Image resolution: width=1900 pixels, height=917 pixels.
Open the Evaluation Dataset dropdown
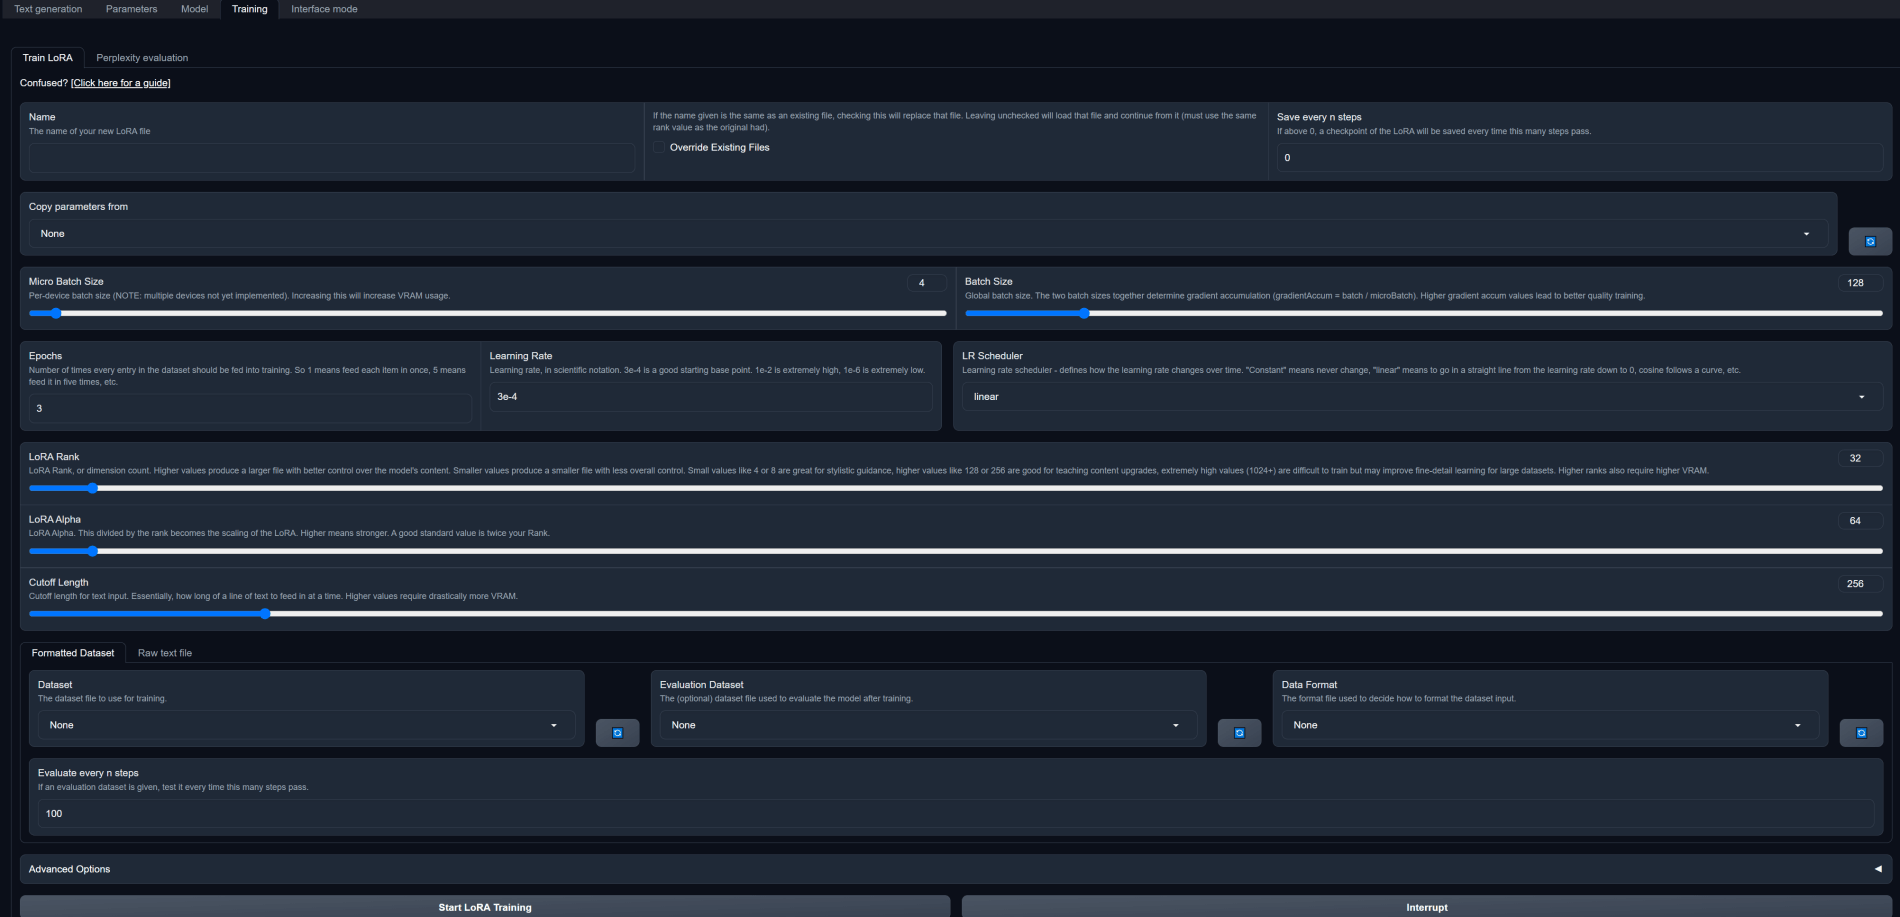[927, 724]
